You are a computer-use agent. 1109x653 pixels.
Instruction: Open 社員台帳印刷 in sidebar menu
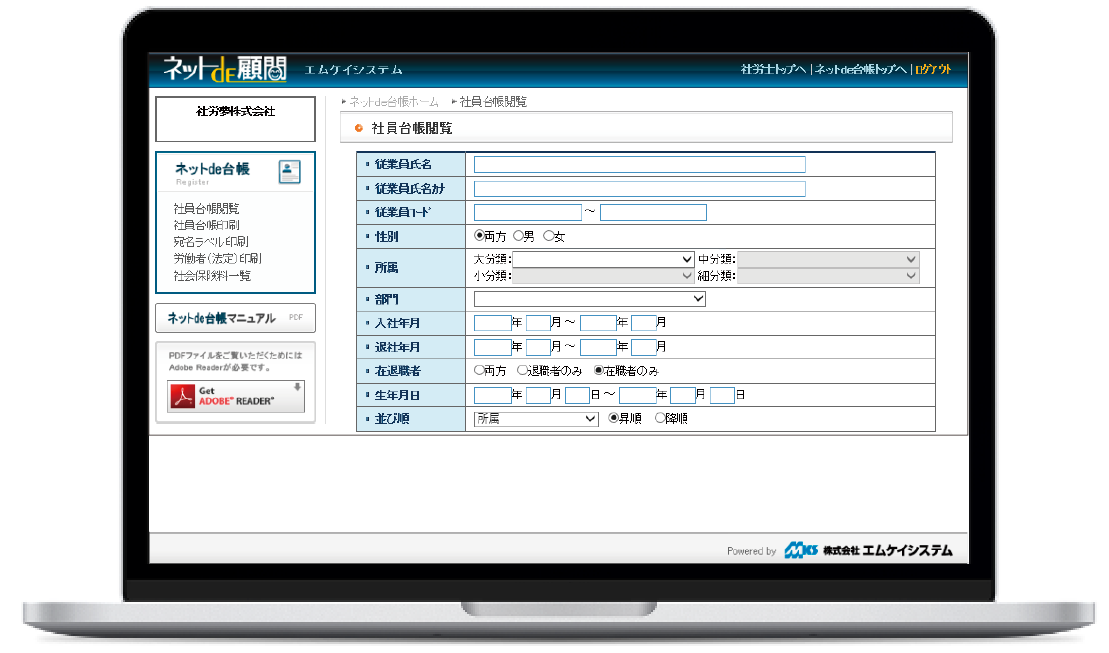(207, 225)
